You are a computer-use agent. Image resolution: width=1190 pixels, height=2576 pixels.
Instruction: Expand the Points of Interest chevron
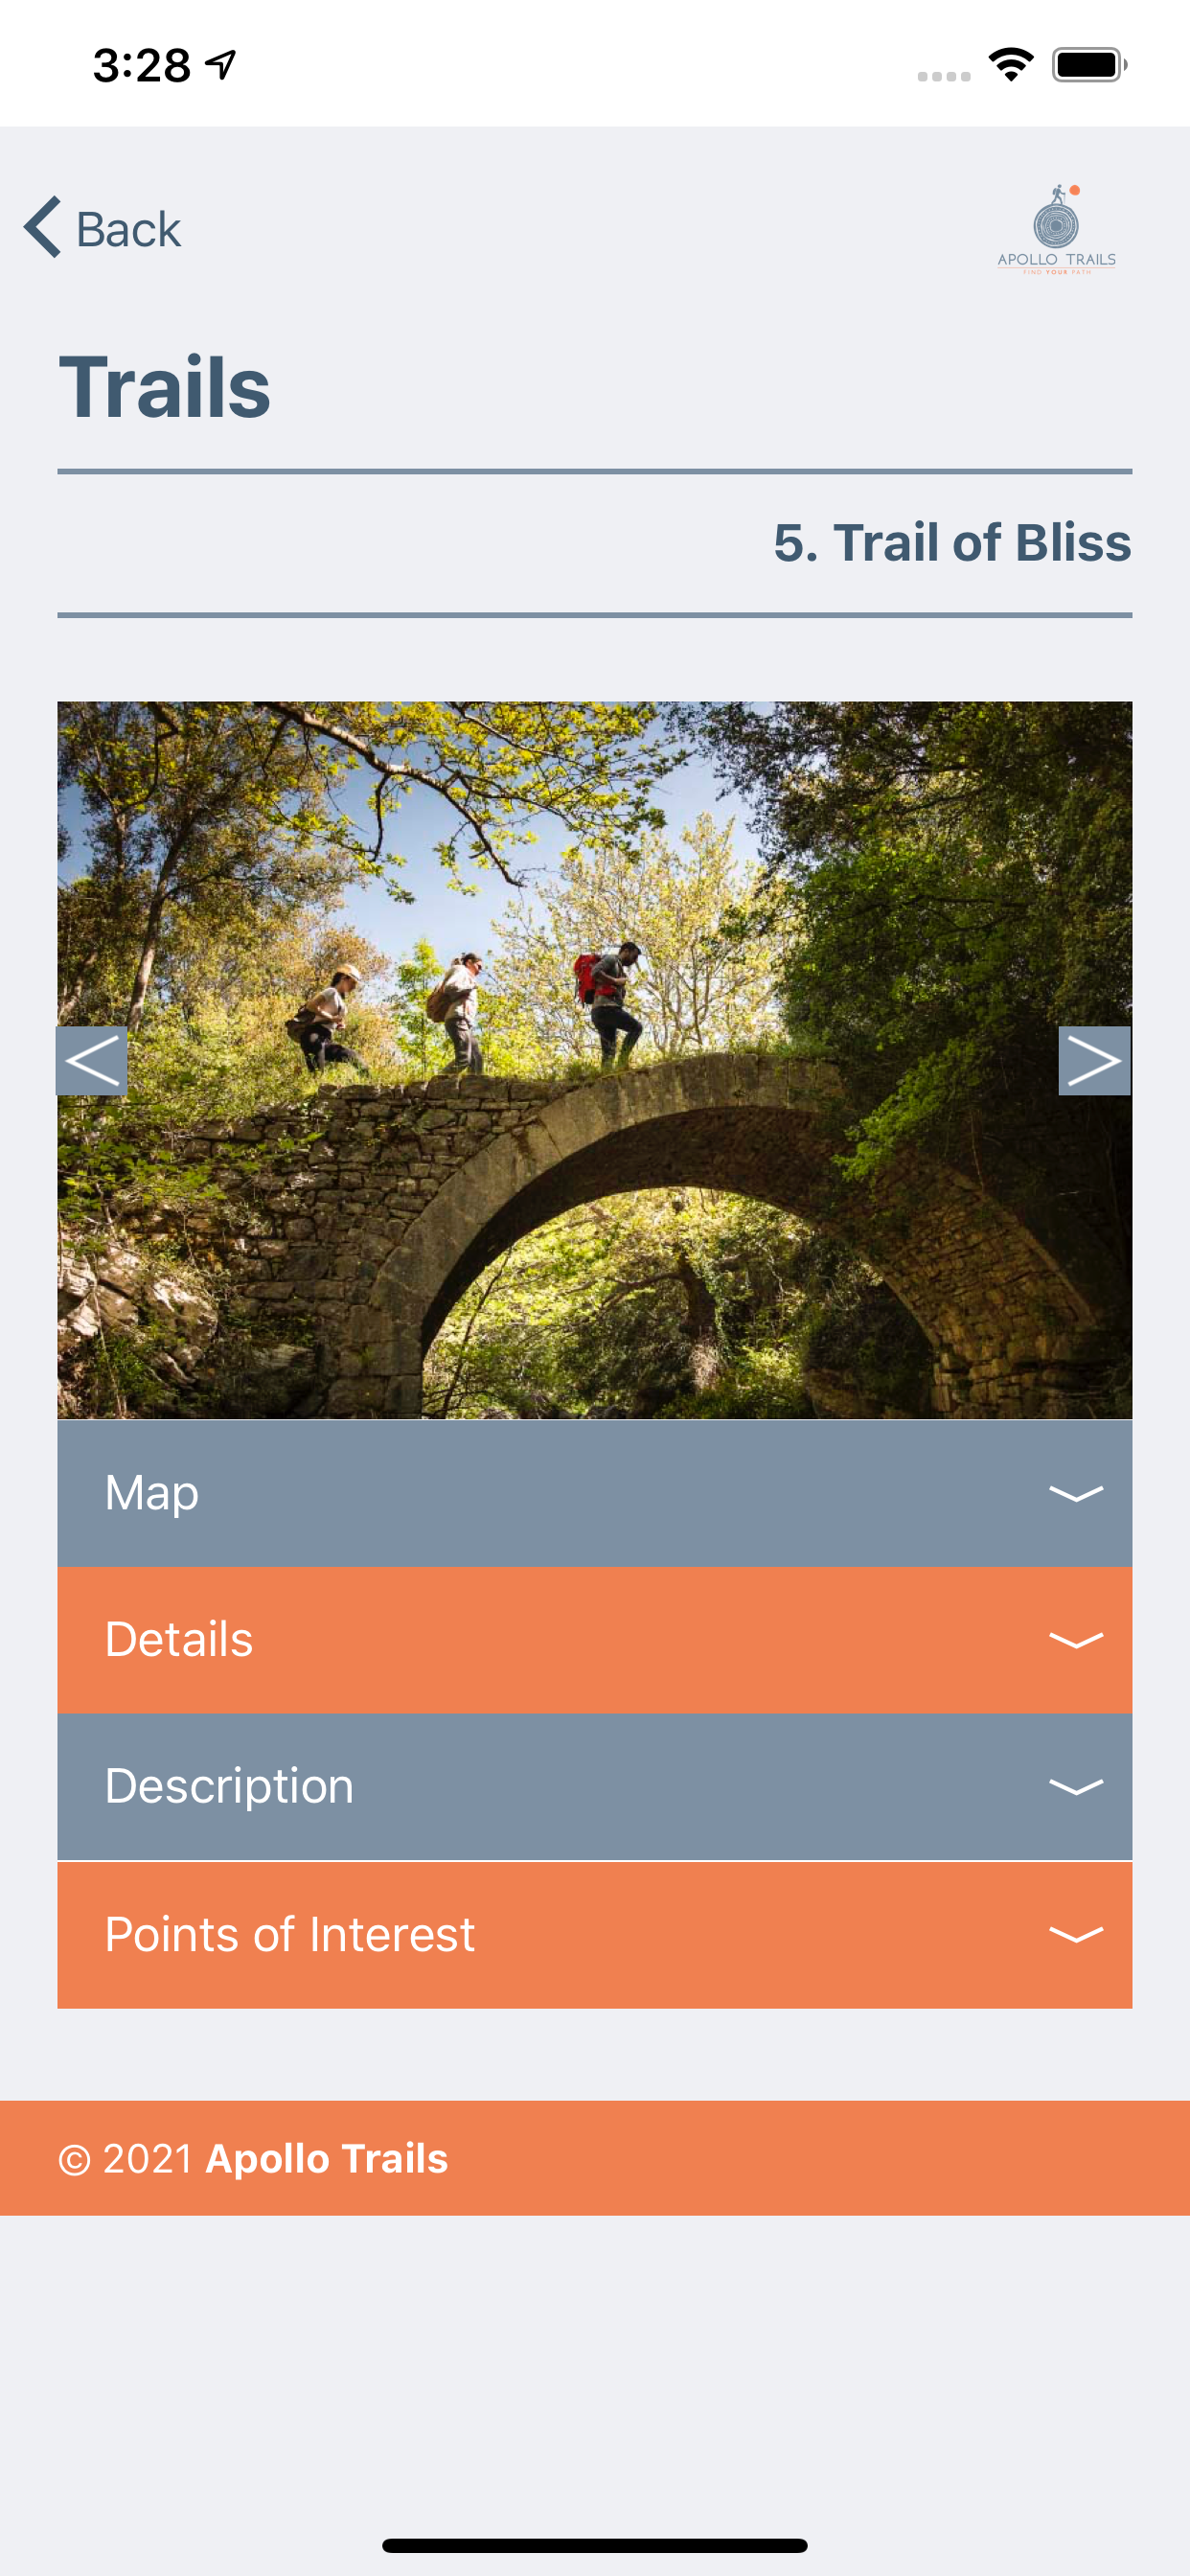(1076, 1934)
